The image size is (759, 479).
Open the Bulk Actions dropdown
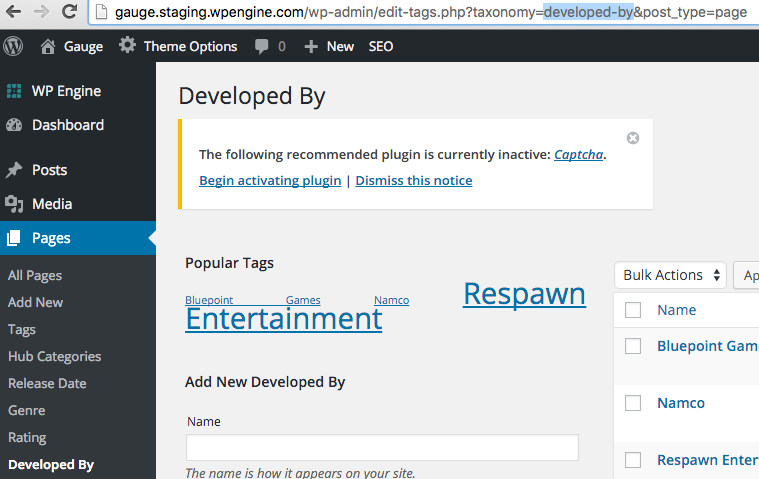click(x=670, y=275)
